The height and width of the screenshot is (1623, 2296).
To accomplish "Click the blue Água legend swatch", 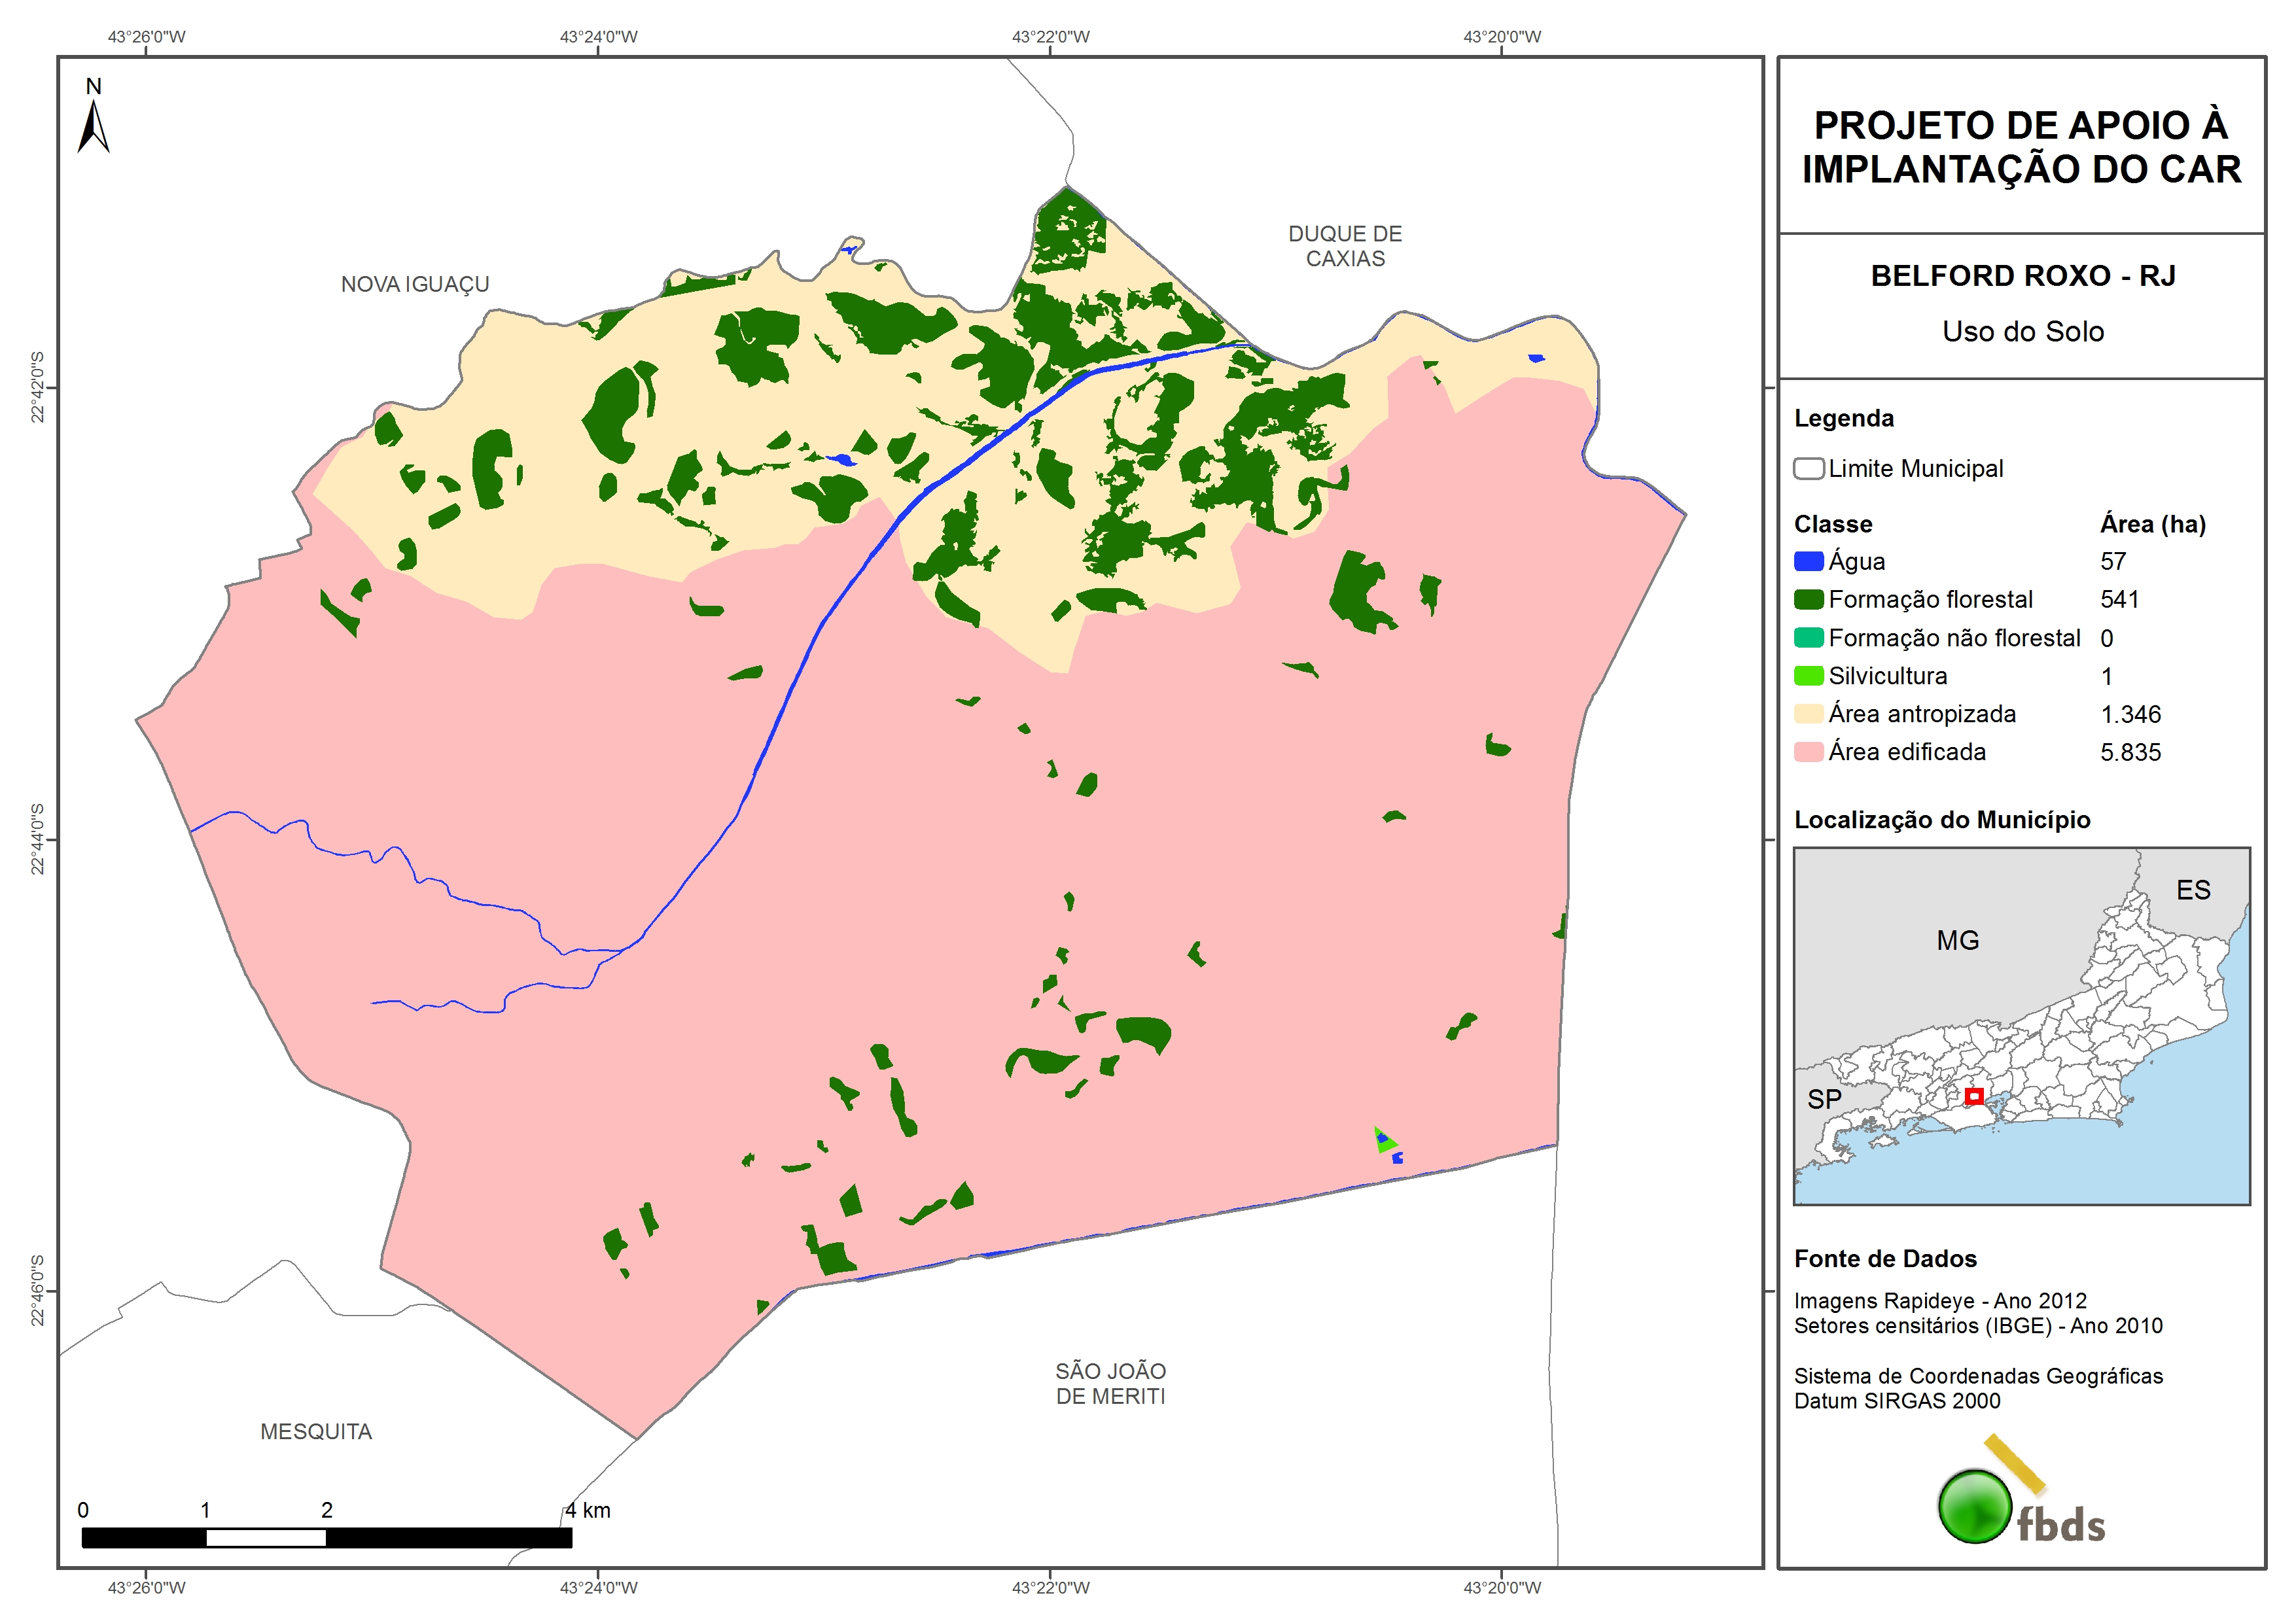I will point(1808,561).
